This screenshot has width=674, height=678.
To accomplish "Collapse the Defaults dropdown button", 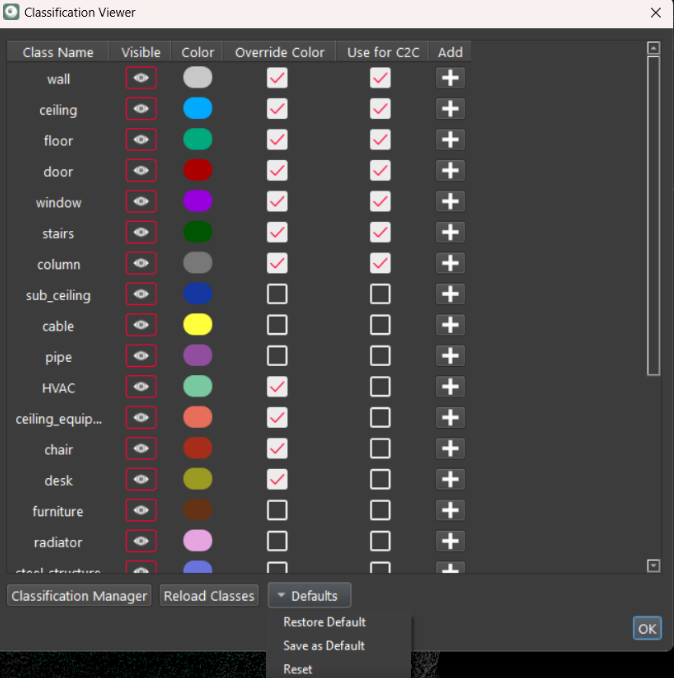I will point(309,596).
